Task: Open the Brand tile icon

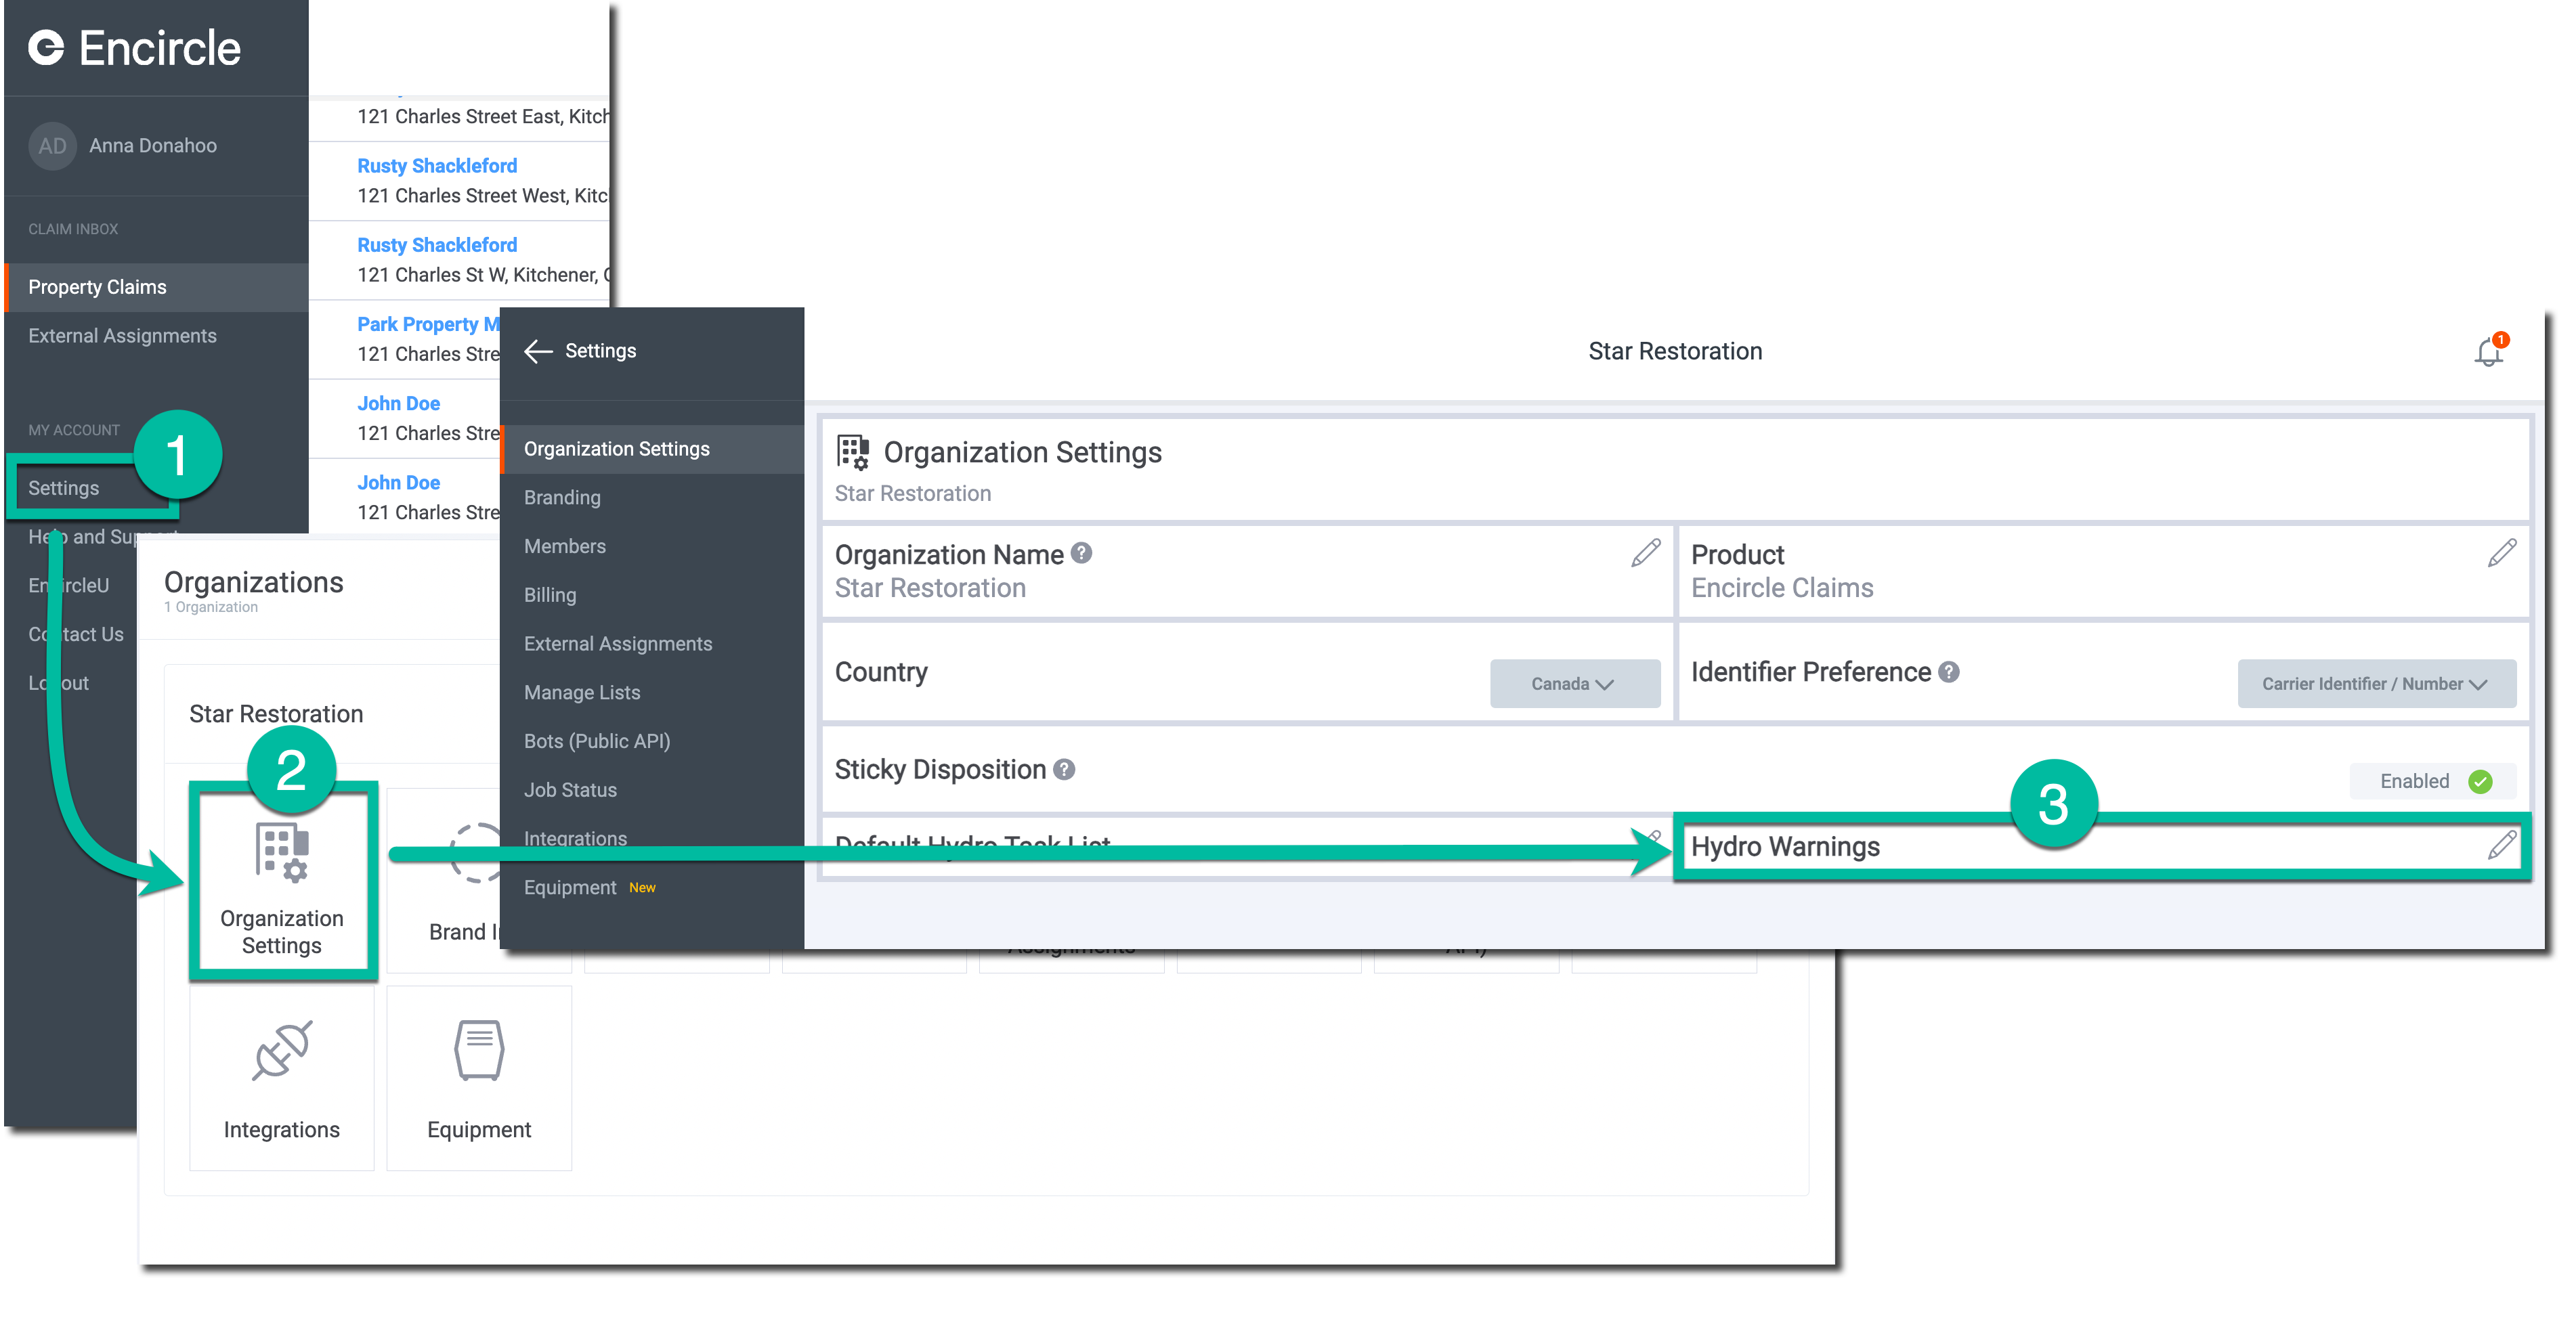Action: 476,852
